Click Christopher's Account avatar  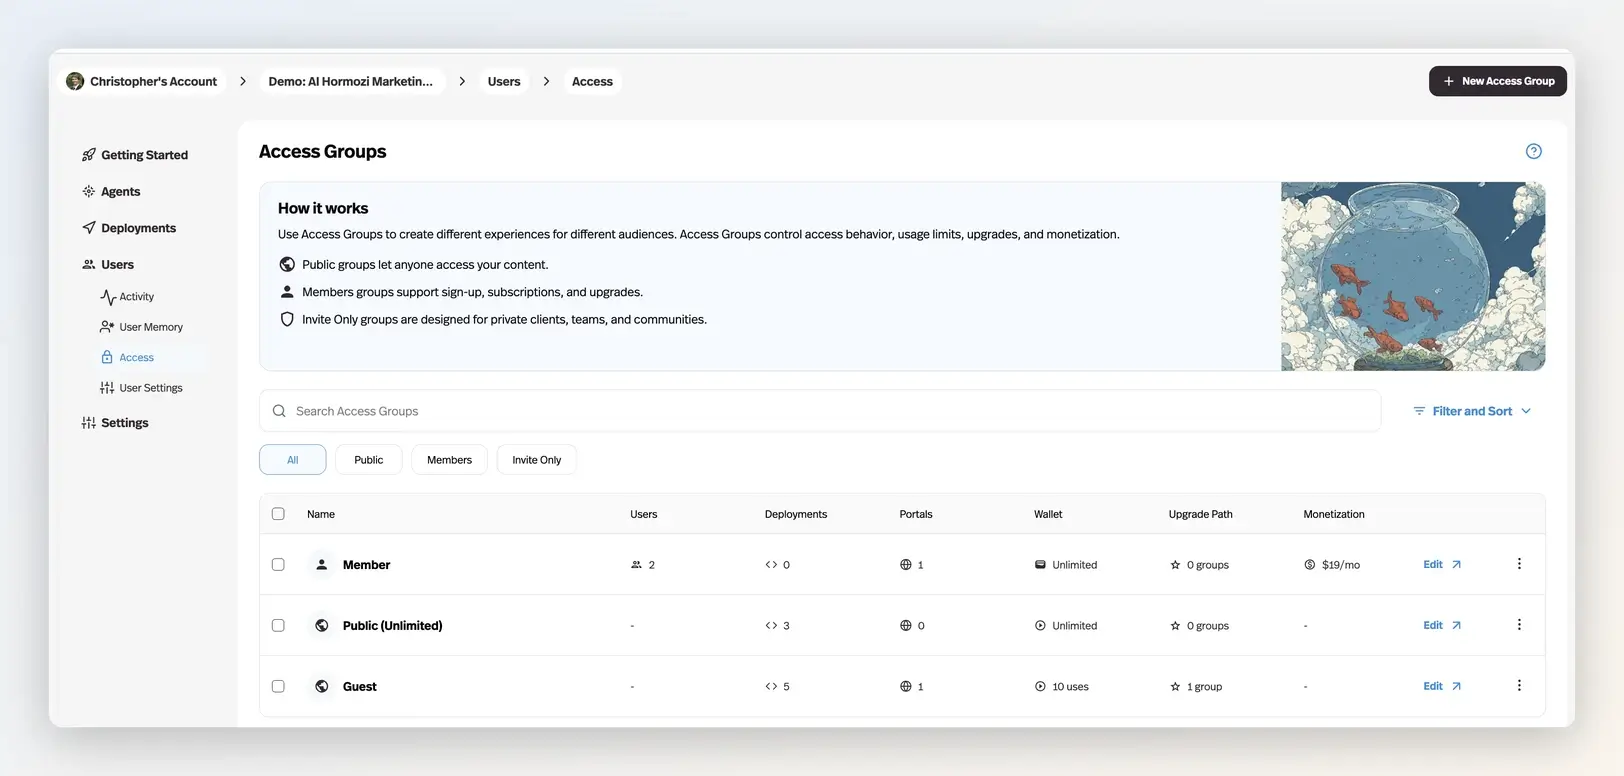[x=75, y=81]
